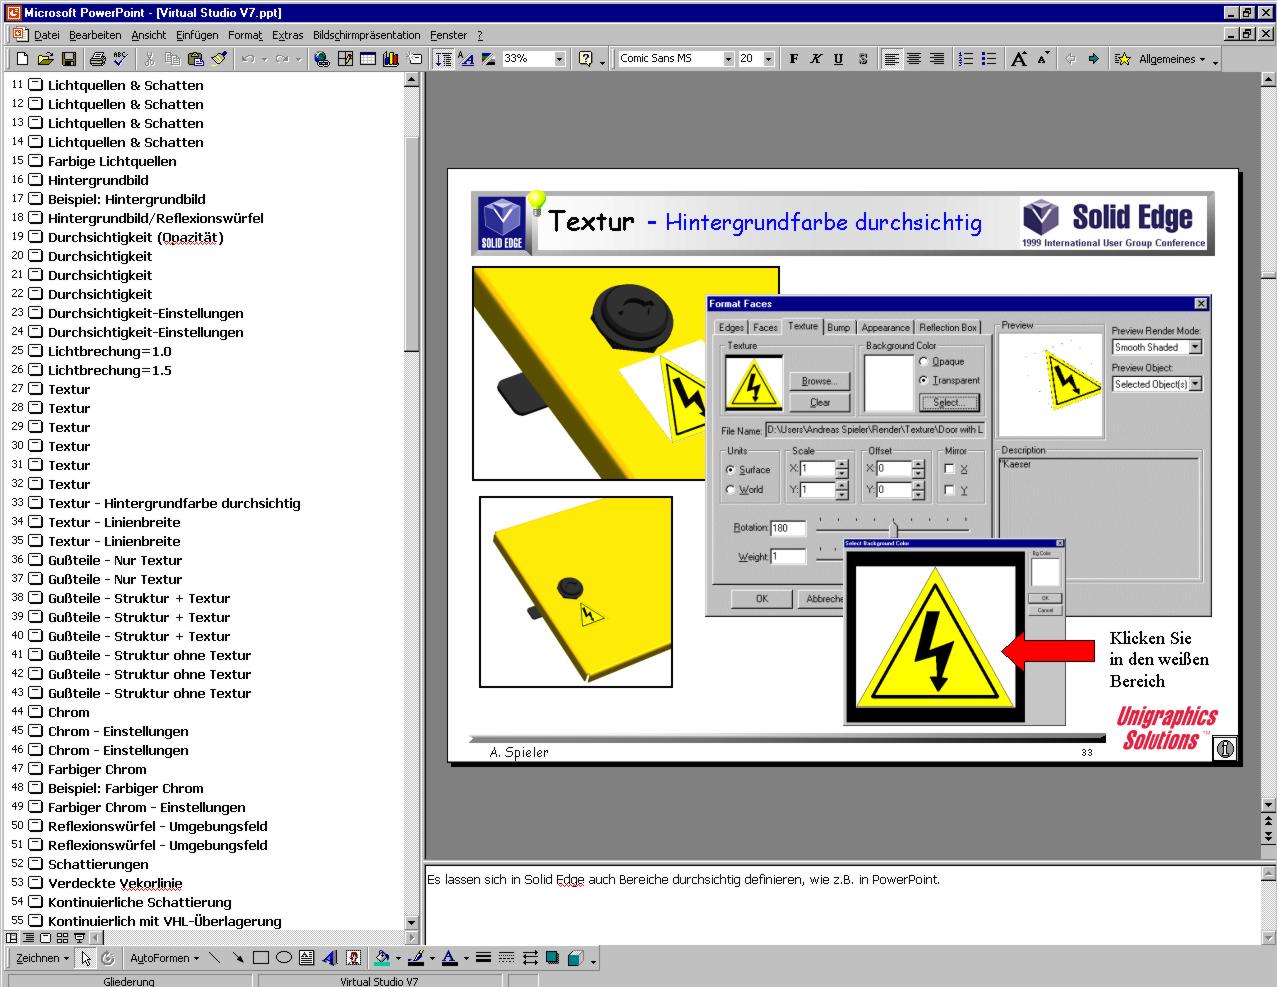
Task: Select the Rectangle drawing tool
Action: pyautogui.click(x=261, y=958)
